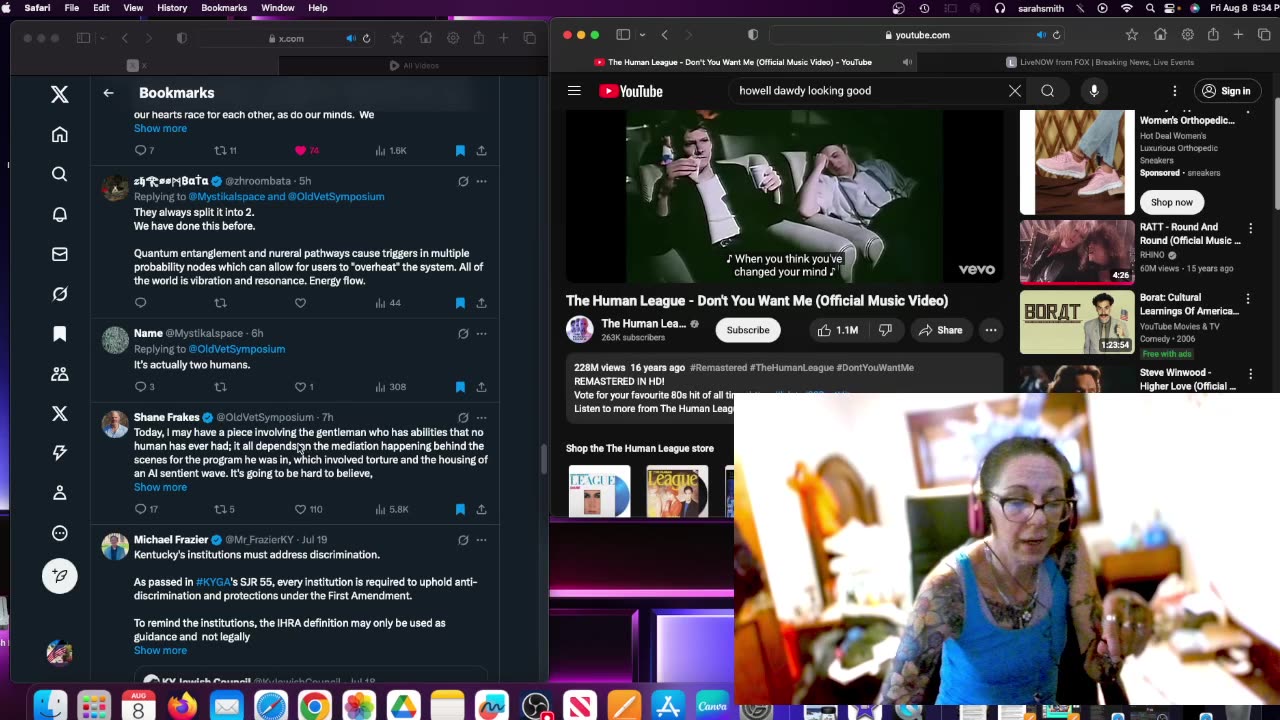This screenshot has width=1280, height=720.
Task: Open X Explore search icon in sidebar
Action: click(x=60, y=174)
